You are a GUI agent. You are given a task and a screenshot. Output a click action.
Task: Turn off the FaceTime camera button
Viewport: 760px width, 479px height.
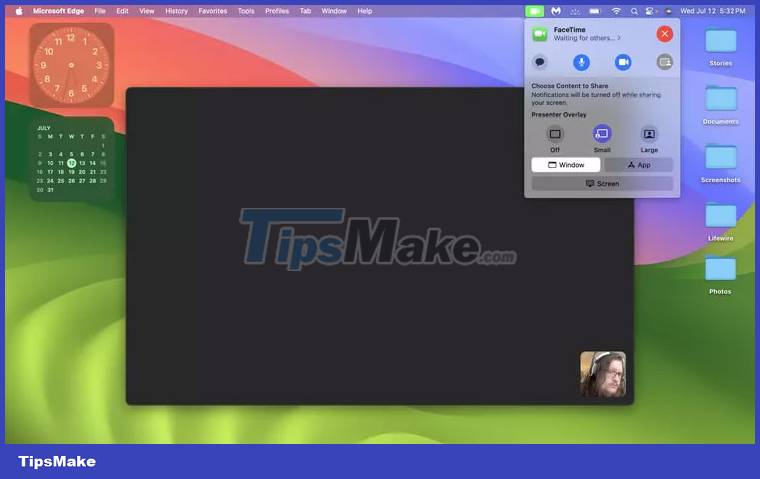623,62
